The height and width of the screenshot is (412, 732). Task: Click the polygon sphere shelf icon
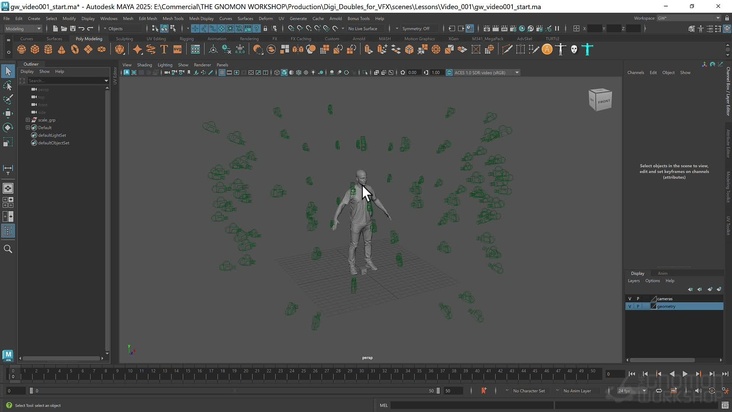click(22, 49)
